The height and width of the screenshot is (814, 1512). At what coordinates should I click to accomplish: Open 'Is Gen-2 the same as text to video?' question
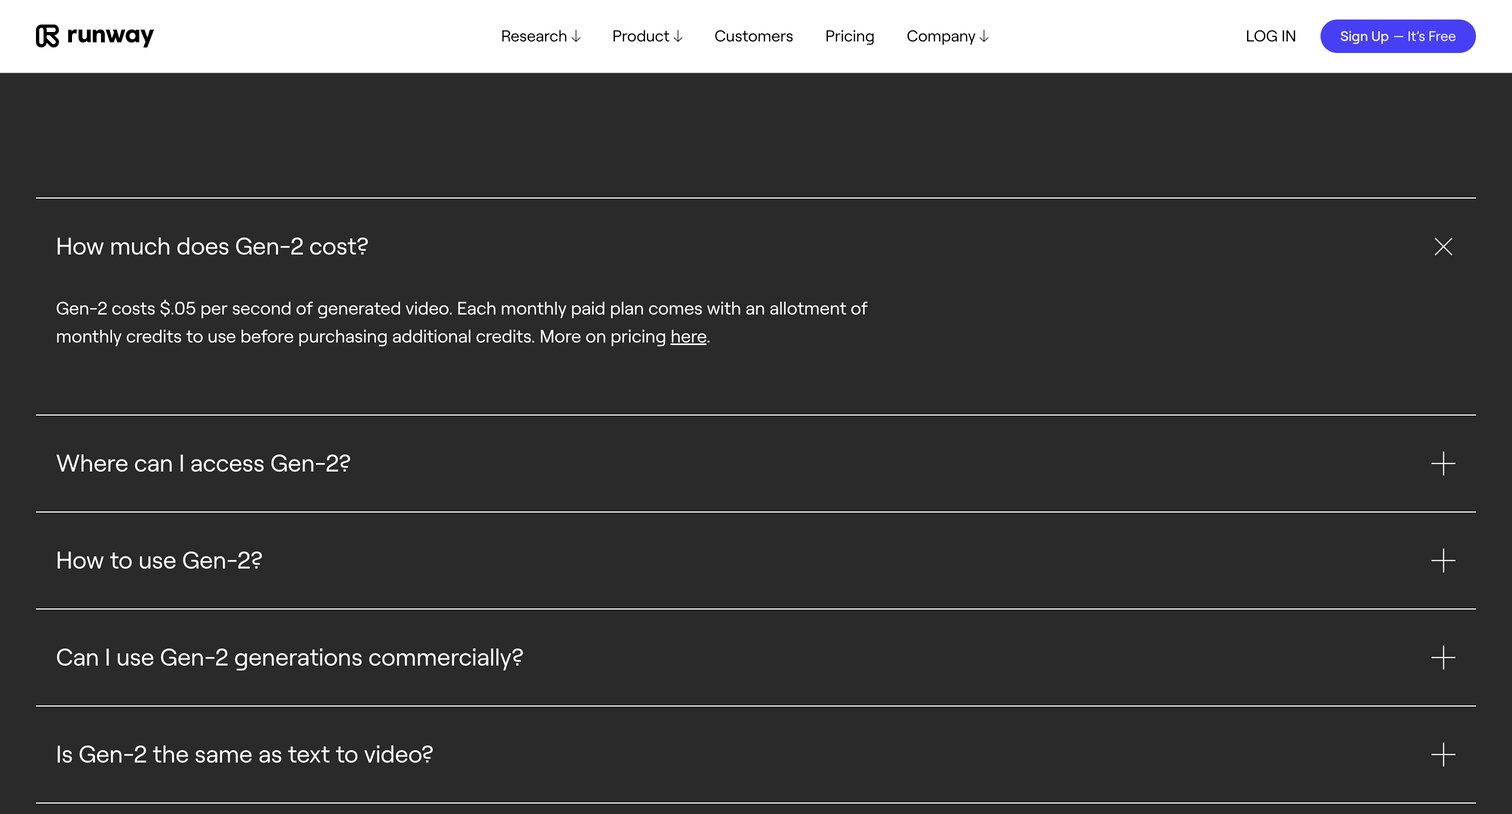(x=245, y=755)
